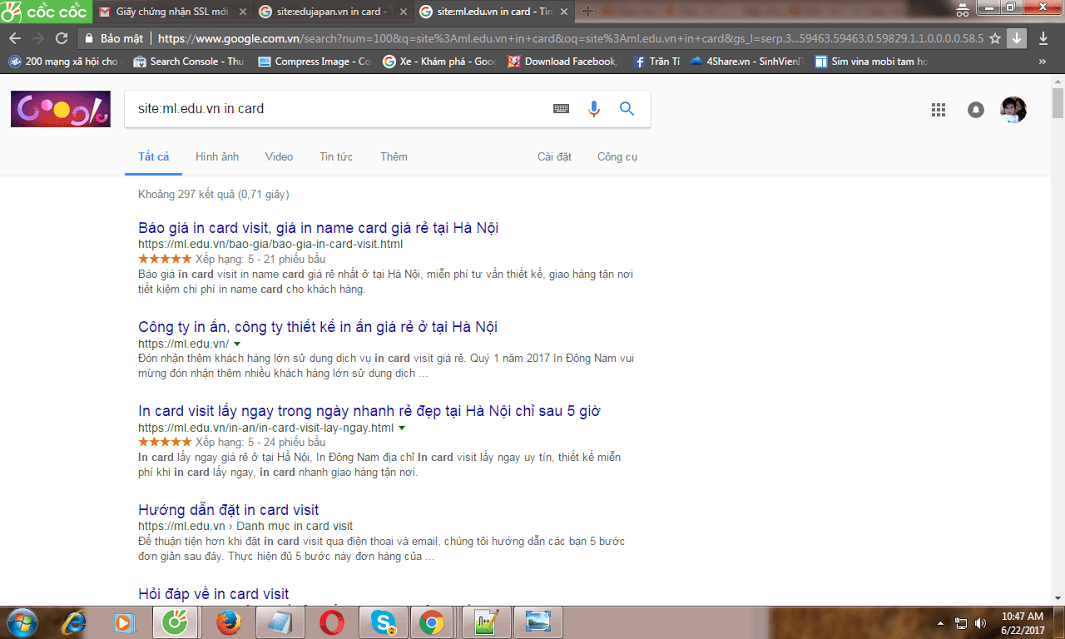This screenshot has width=1065, height=639.
Task: Switch to the 'Video' results tab
Action: [278, 157]
